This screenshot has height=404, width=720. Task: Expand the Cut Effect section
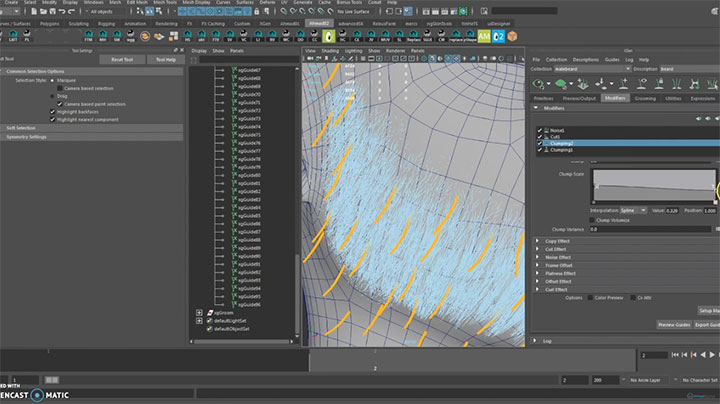coord(538,249)
